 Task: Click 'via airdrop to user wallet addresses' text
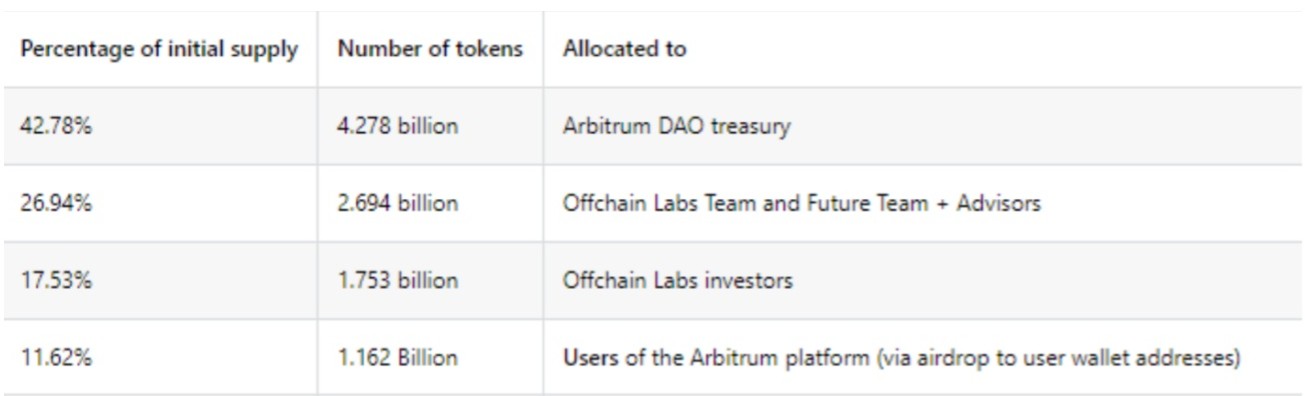click(x=1058, y=358)
